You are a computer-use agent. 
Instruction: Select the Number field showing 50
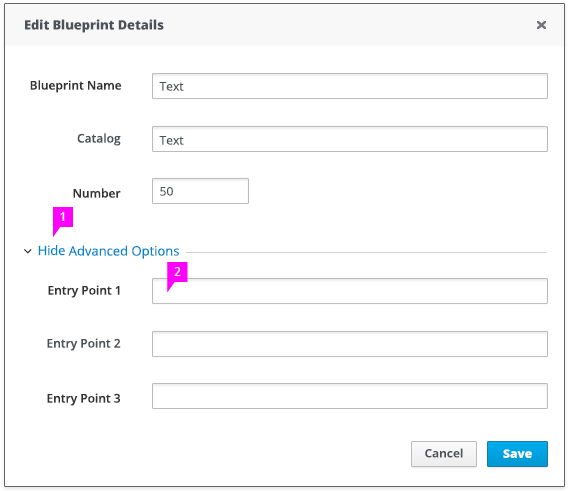[200, 191]
